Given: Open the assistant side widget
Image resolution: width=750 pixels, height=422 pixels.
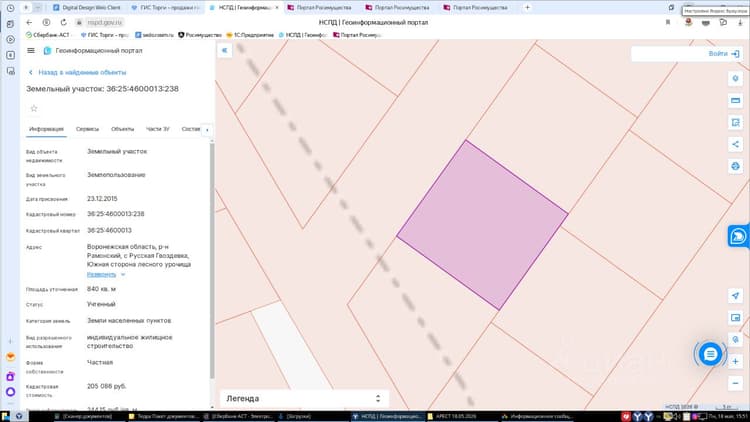Looking at the screenshot, I should [x=739, y=236].
